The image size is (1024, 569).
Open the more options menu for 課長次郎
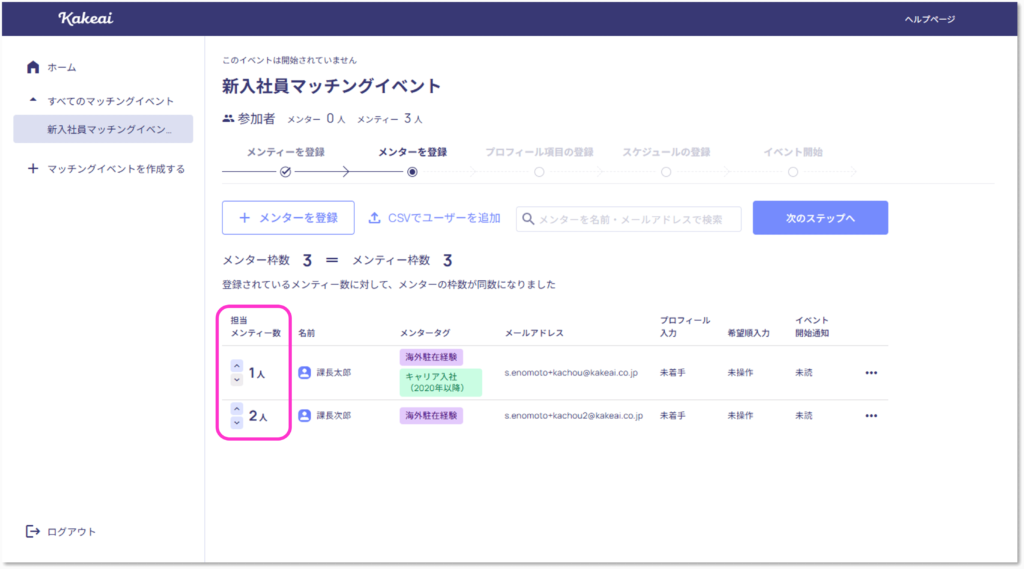(x=871, y=416)
